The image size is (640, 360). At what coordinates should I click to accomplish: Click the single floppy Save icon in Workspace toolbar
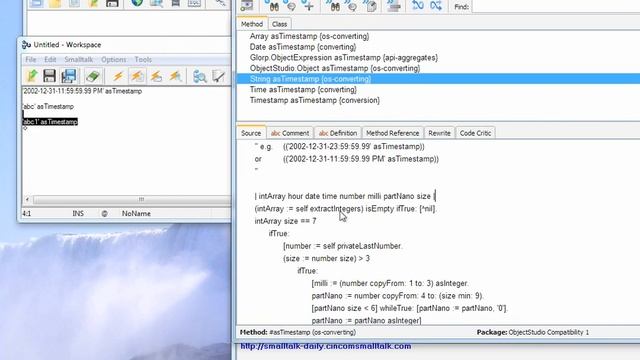click(49, 76)
